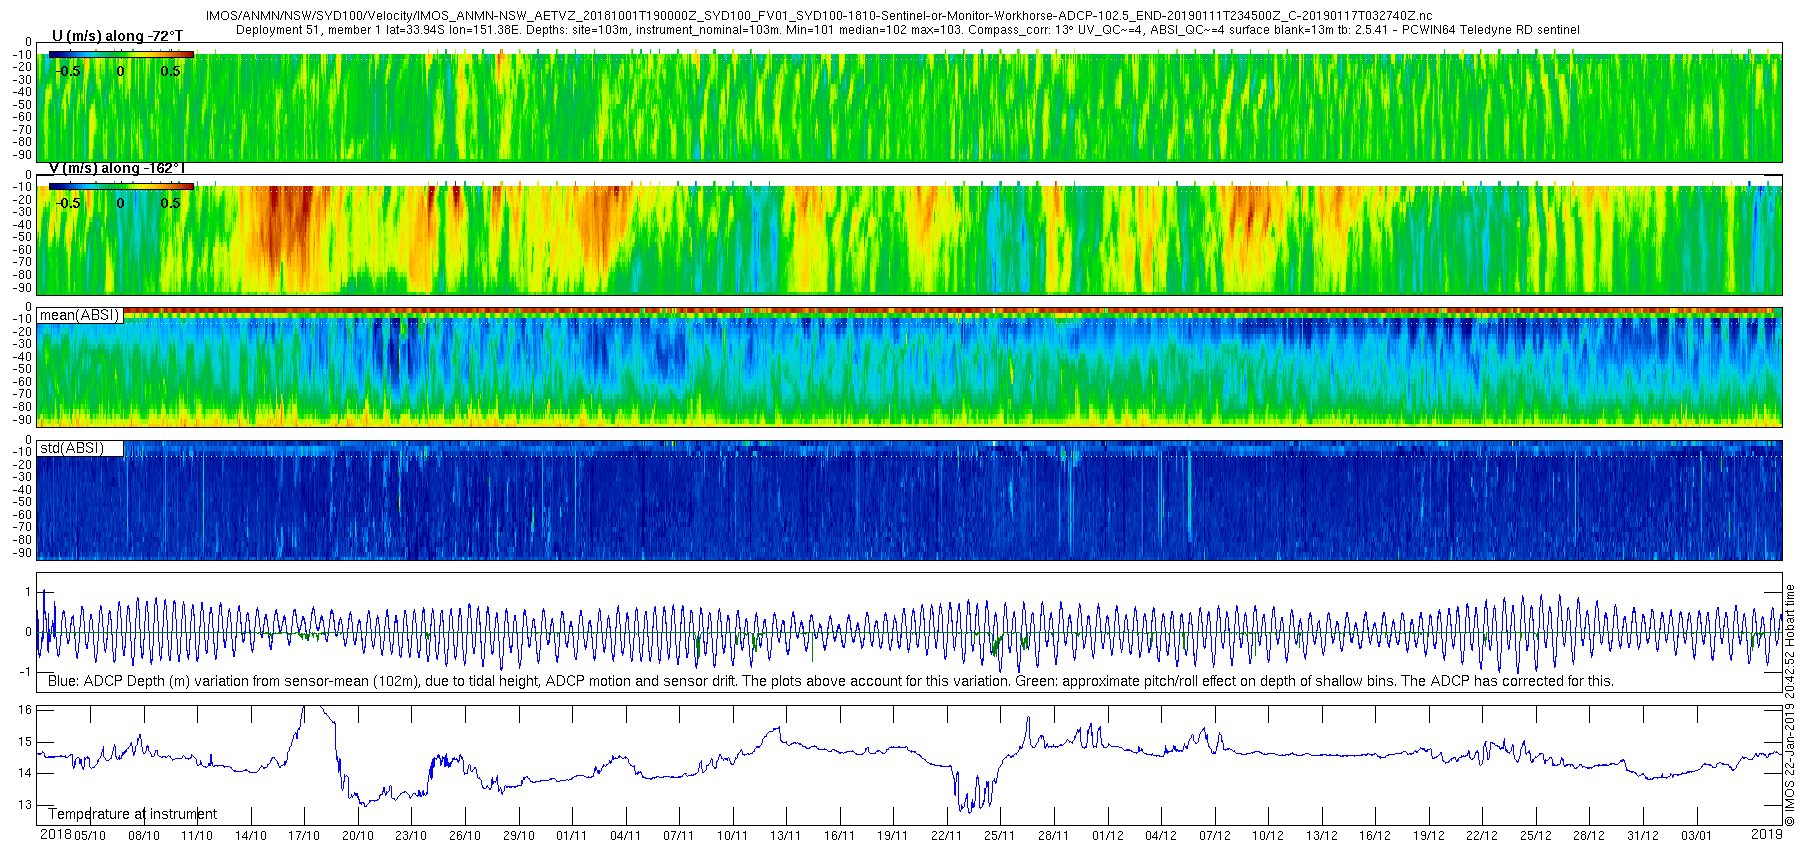Viewport: 1800px width, 850px height.
Task: Click the deployment metadata line
Action: (908, 30)
